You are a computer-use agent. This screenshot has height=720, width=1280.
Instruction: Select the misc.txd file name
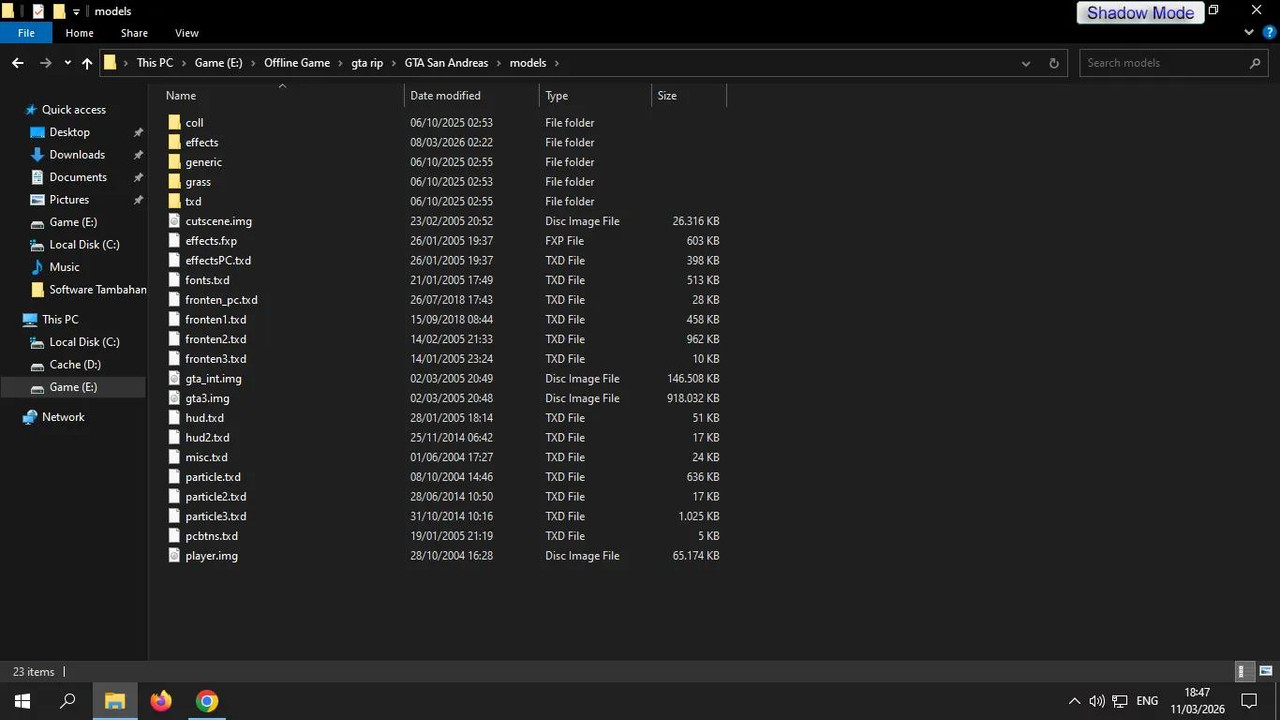click(206, 458)
